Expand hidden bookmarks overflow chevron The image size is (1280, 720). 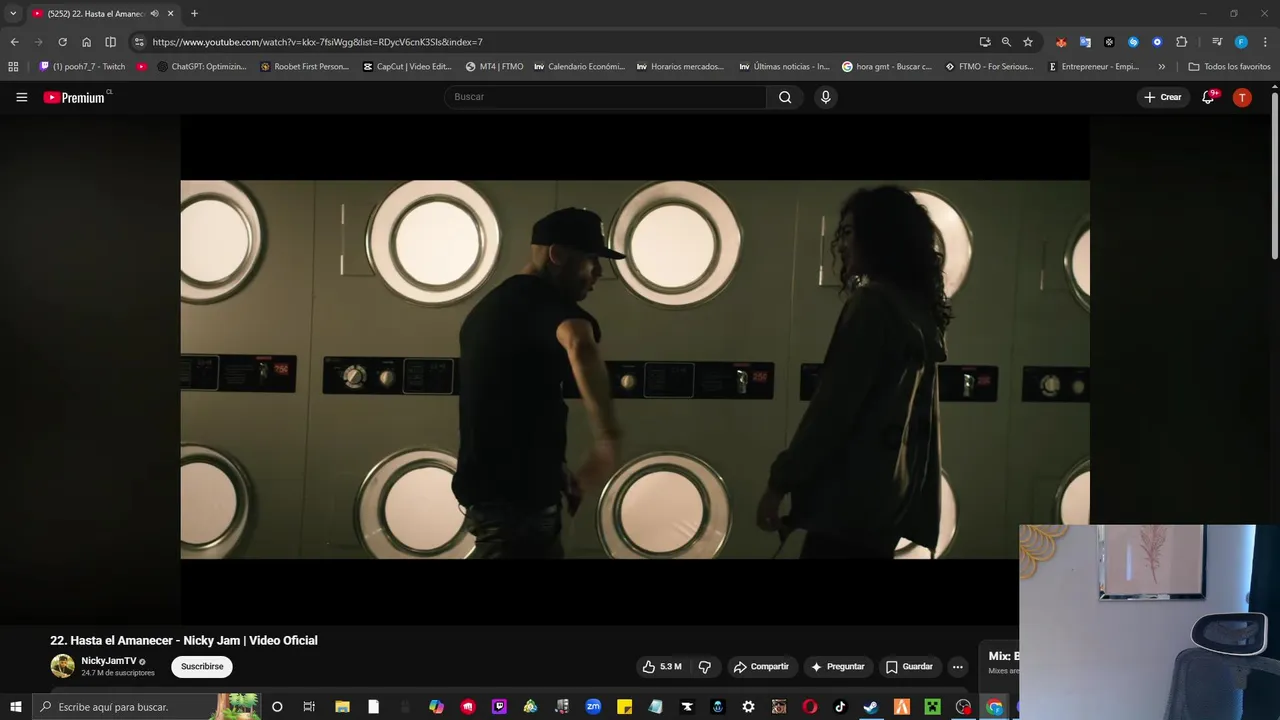(x=1161, y=67)
